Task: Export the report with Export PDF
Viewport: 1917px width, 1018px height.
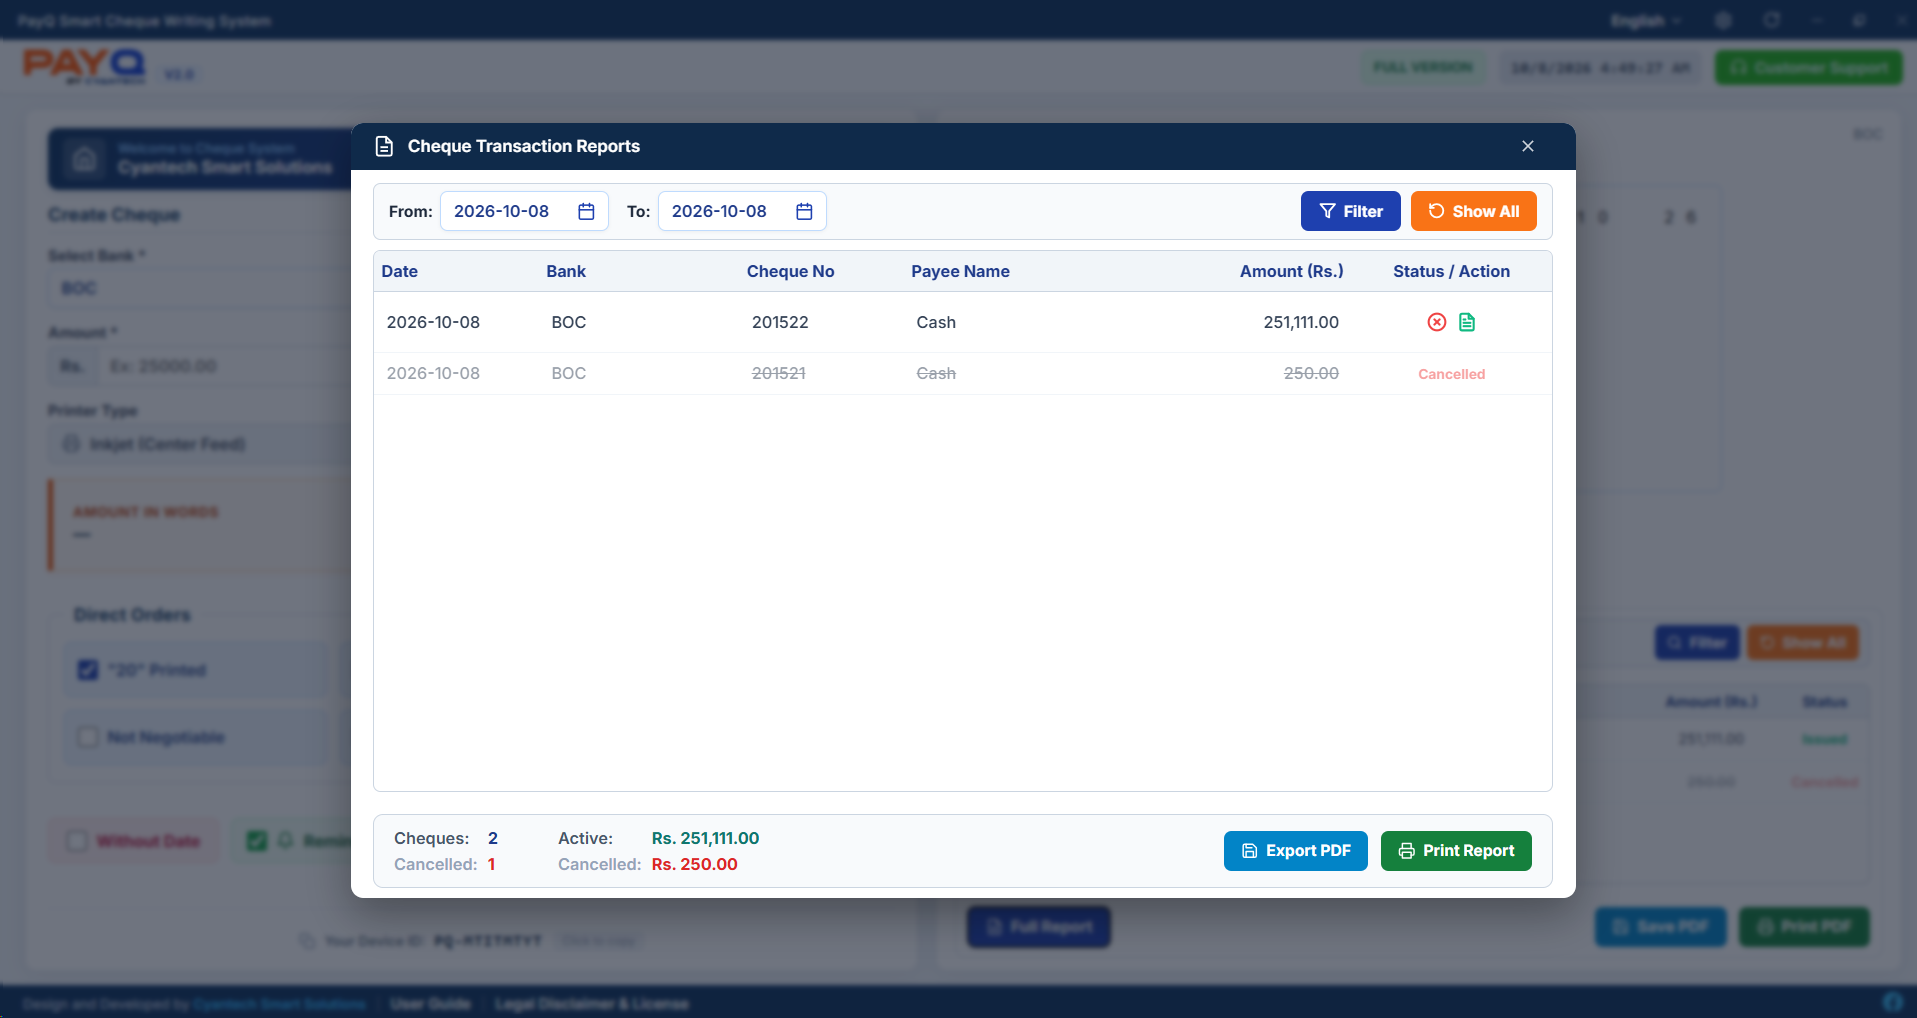Action: [1296, 851]
